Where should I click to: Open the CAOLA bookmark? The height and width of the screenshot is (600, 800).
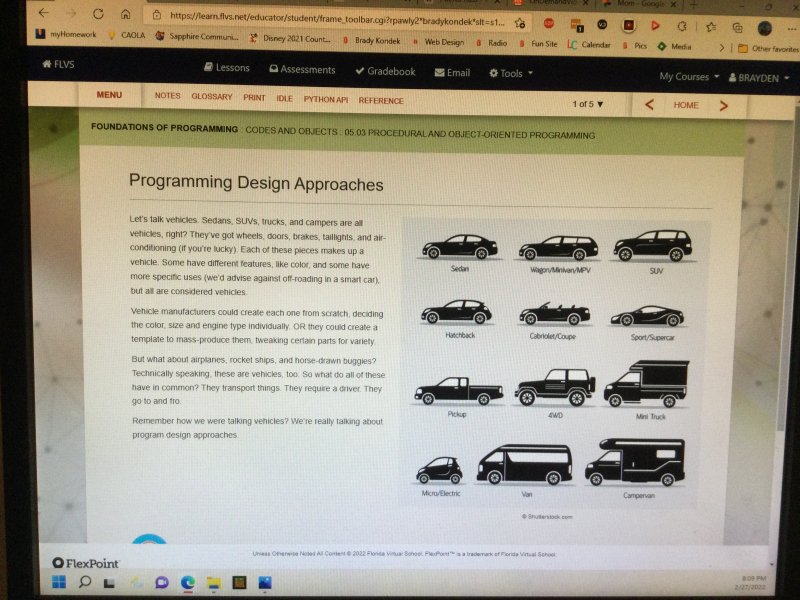click(128, 35)
